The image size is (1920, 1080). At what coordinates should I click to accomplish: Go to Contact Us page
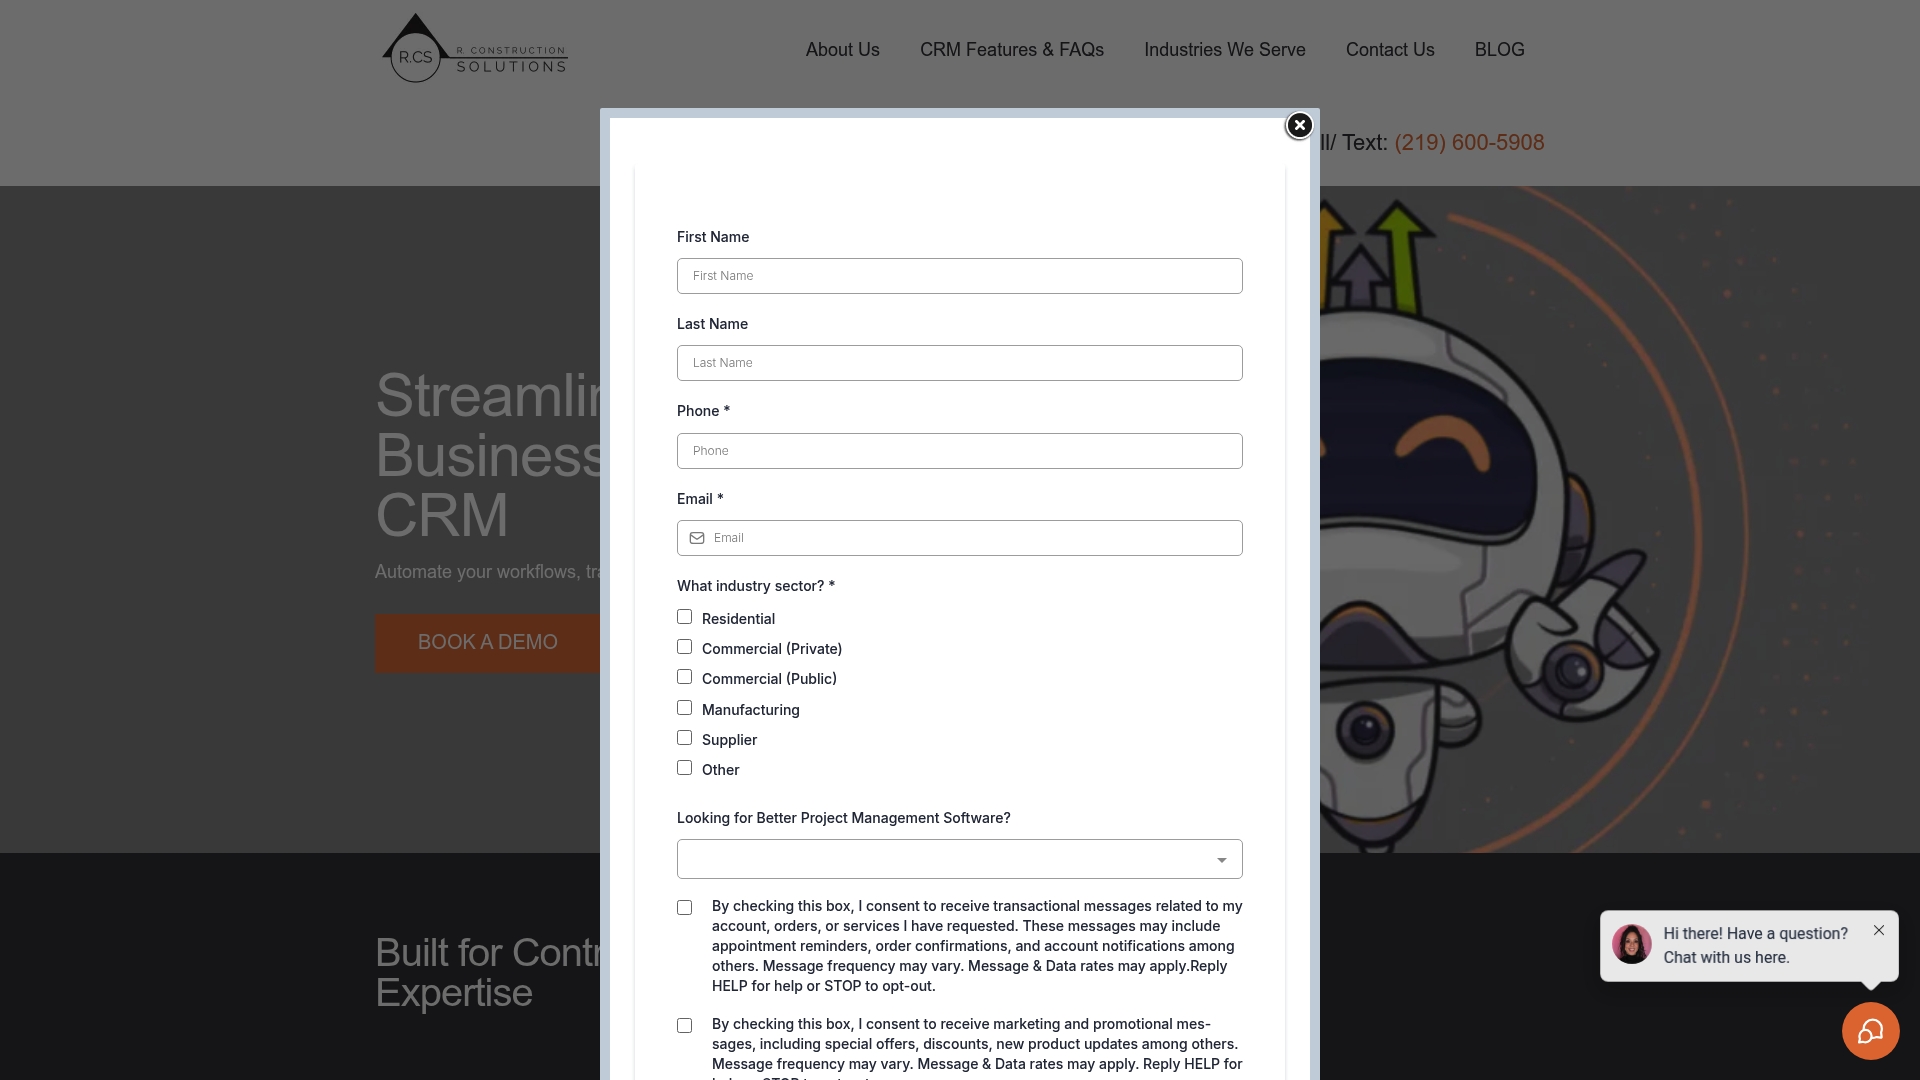click(x=1389, y=50)
